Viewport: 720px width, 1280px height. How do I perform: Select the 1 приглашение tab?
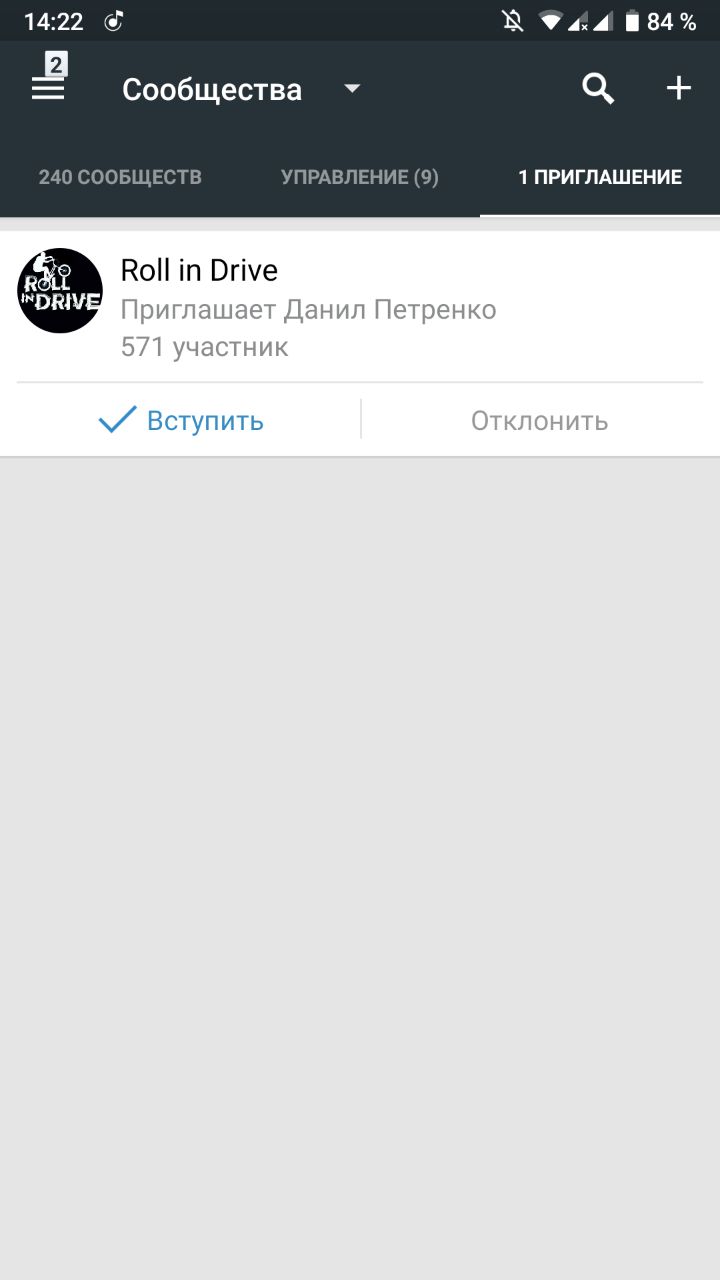pos(600,177)
